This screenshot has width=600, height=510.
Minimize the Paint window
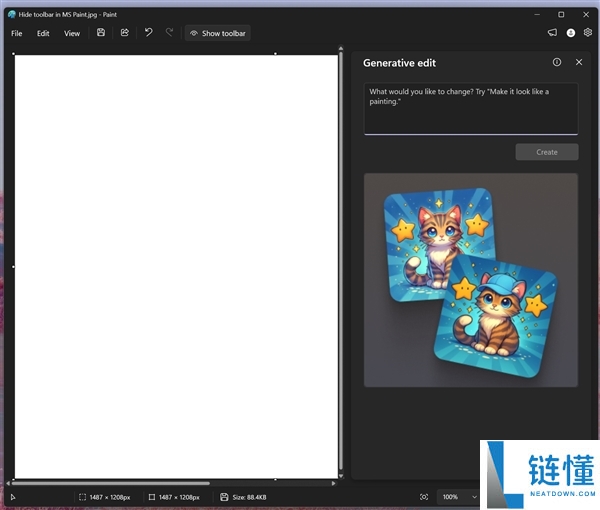click(x=537, y=15)
